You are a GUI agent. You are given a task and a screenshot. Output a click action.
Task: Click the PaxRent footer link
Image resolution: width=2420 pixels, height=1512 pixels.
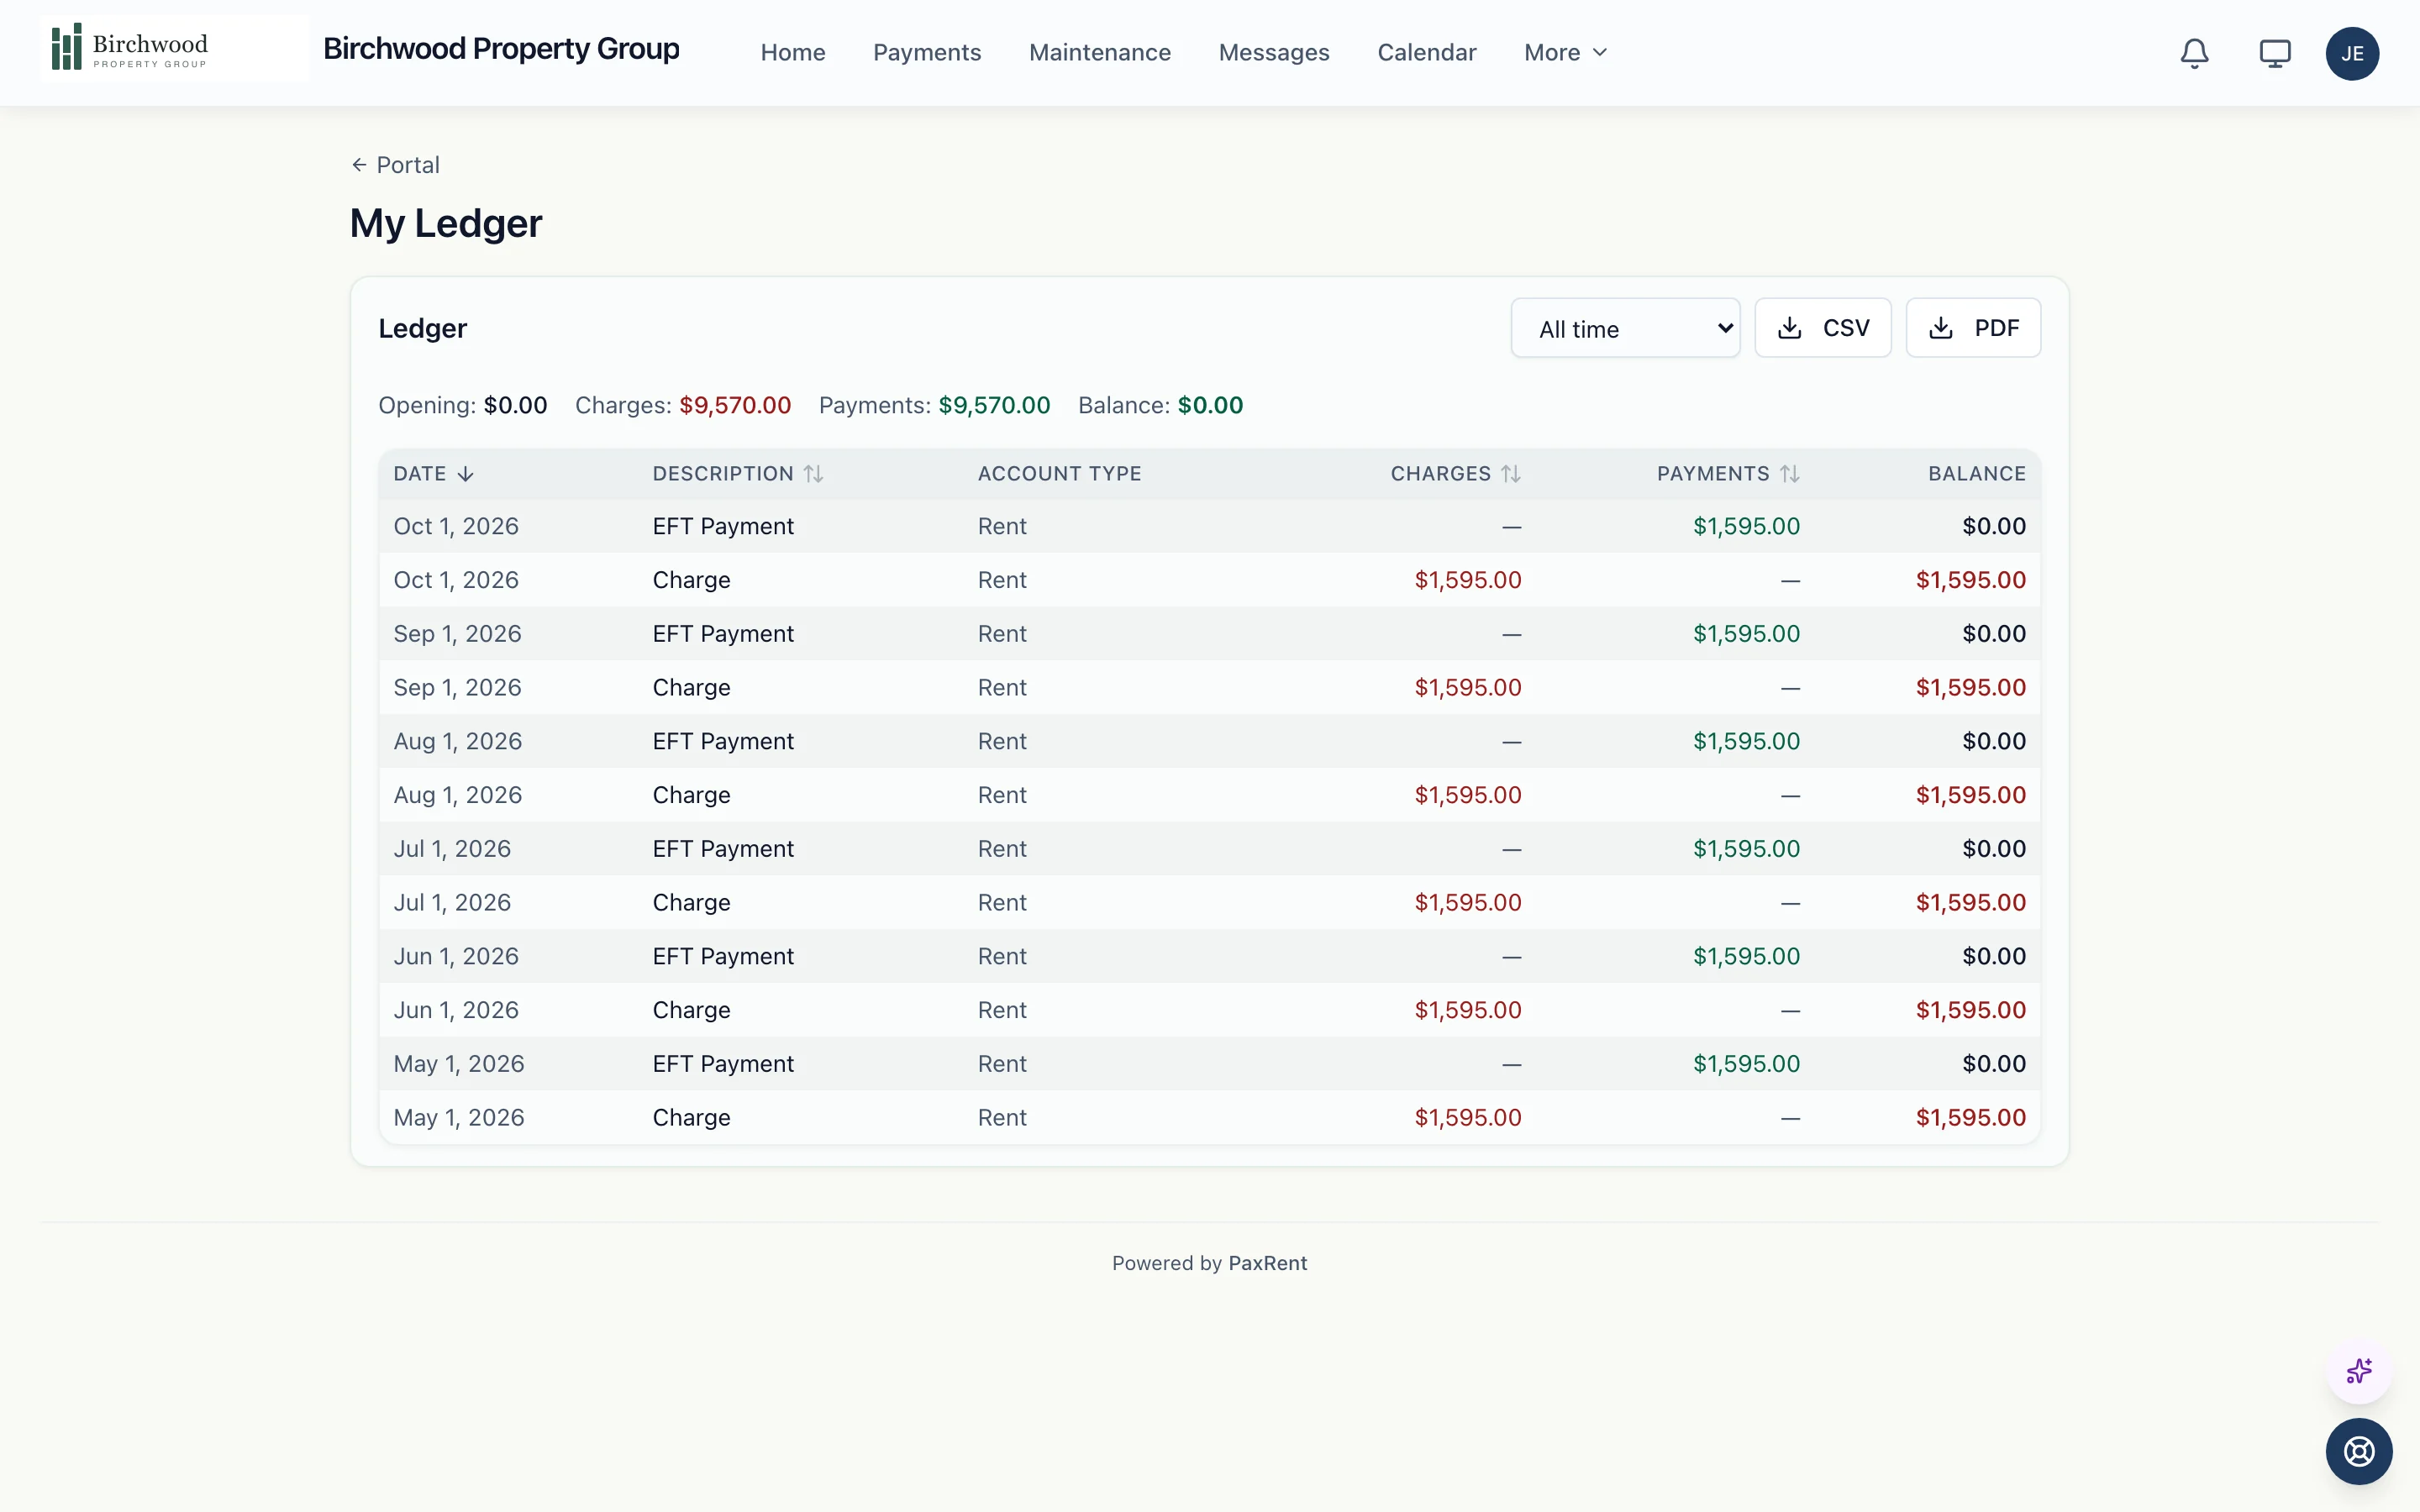(x=1267, y=1263)
